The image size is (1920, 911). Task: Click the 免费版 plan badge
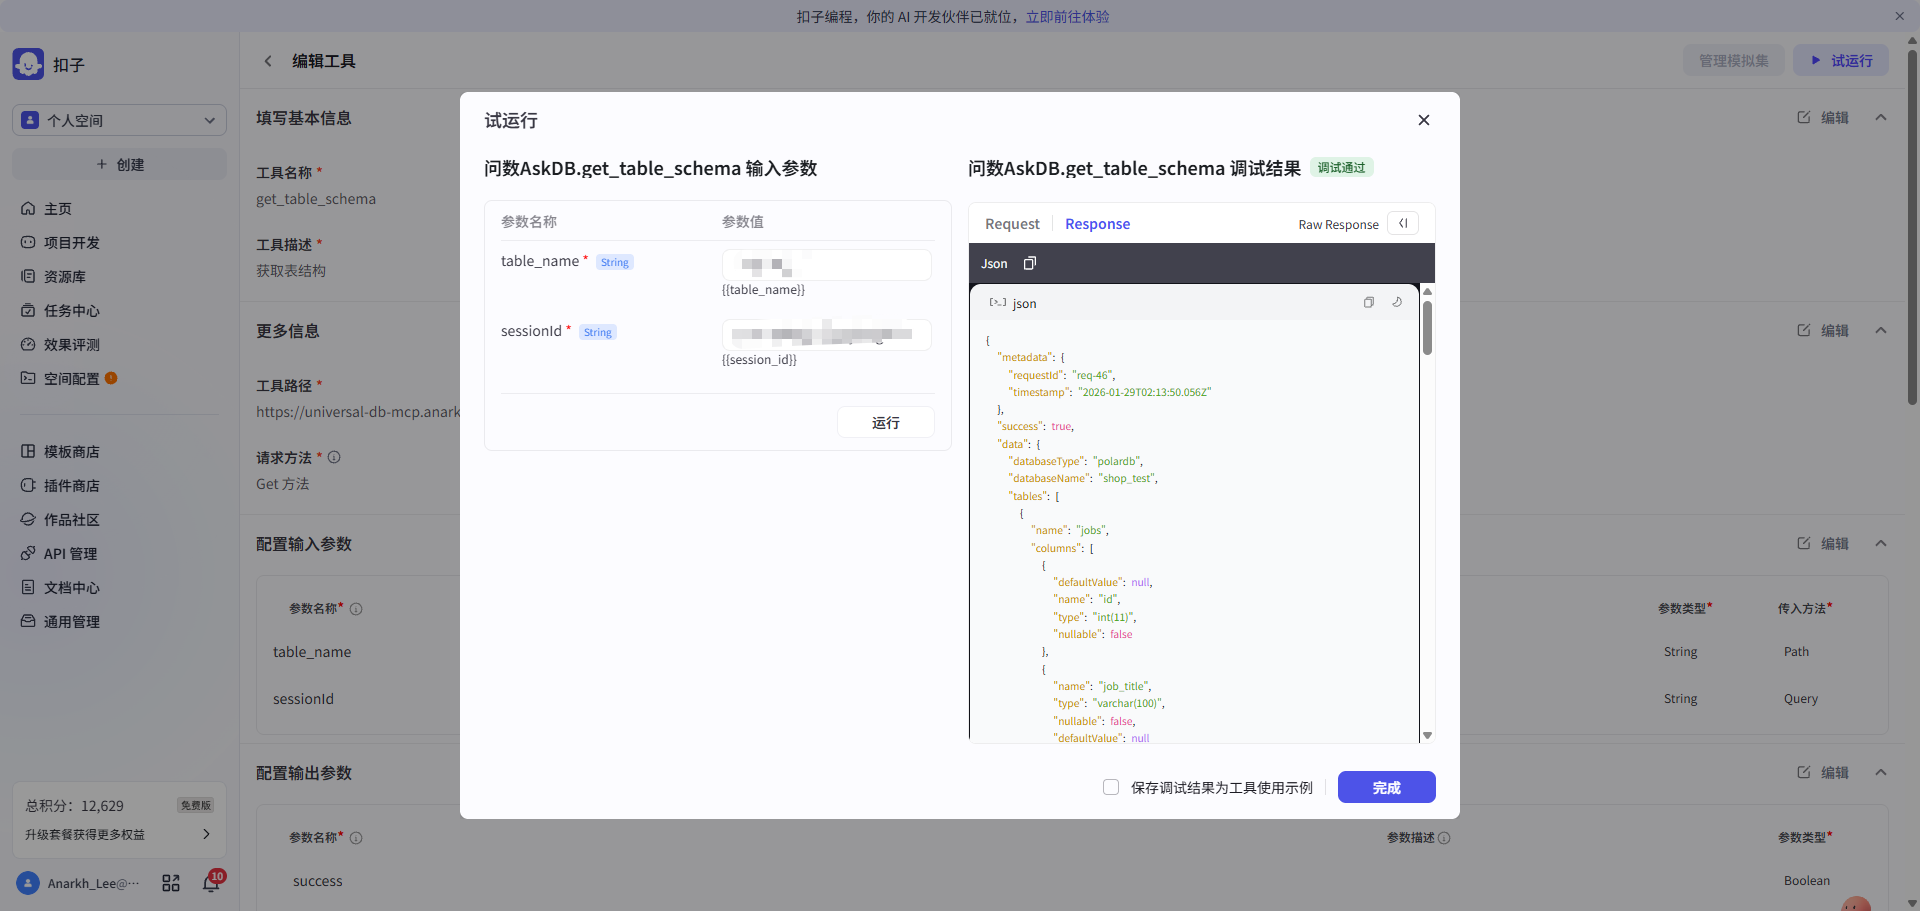196,806
